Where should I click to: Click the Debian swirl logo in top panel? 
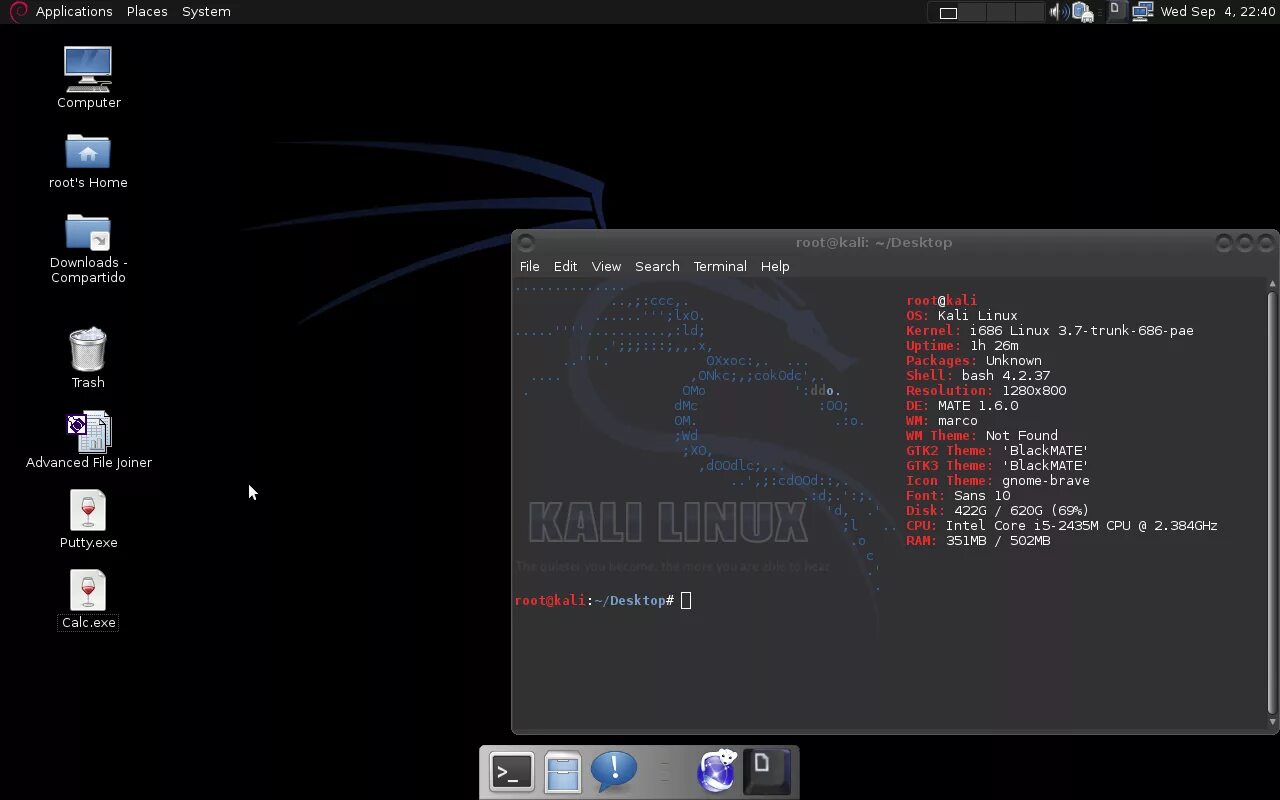(18, 11)
